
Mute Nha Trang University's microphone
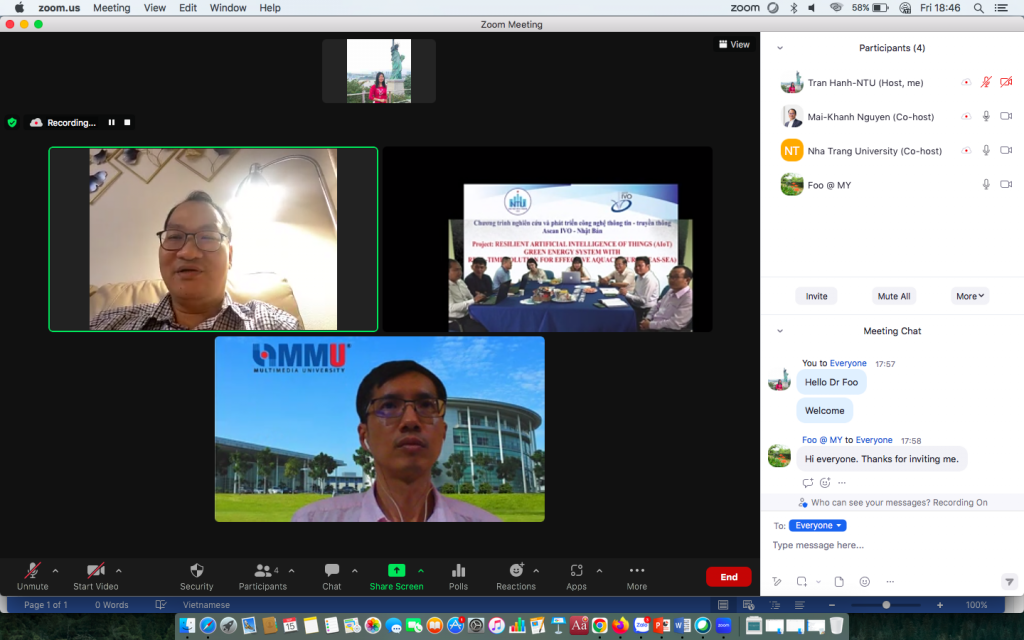coord(986,150)
